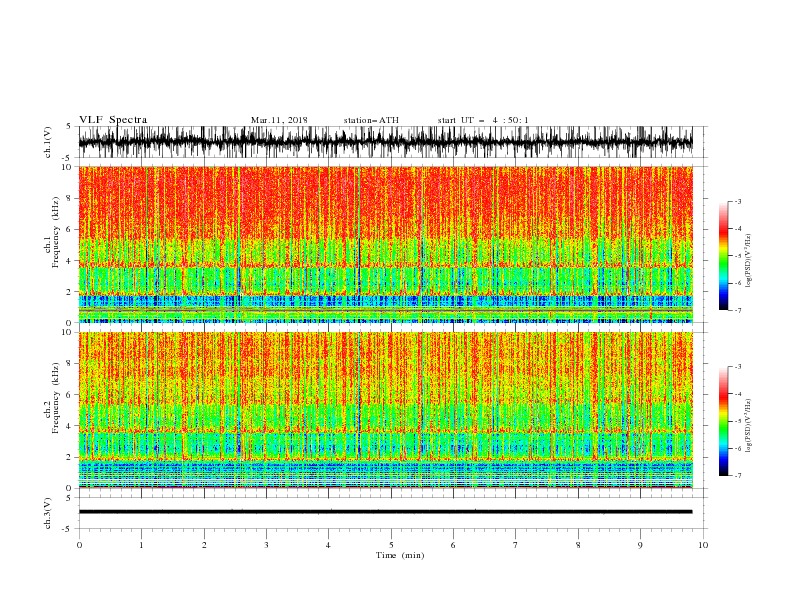792x612 pixels.
Task: Click the time axis tick label "5"
Action: tap(391, 545)
